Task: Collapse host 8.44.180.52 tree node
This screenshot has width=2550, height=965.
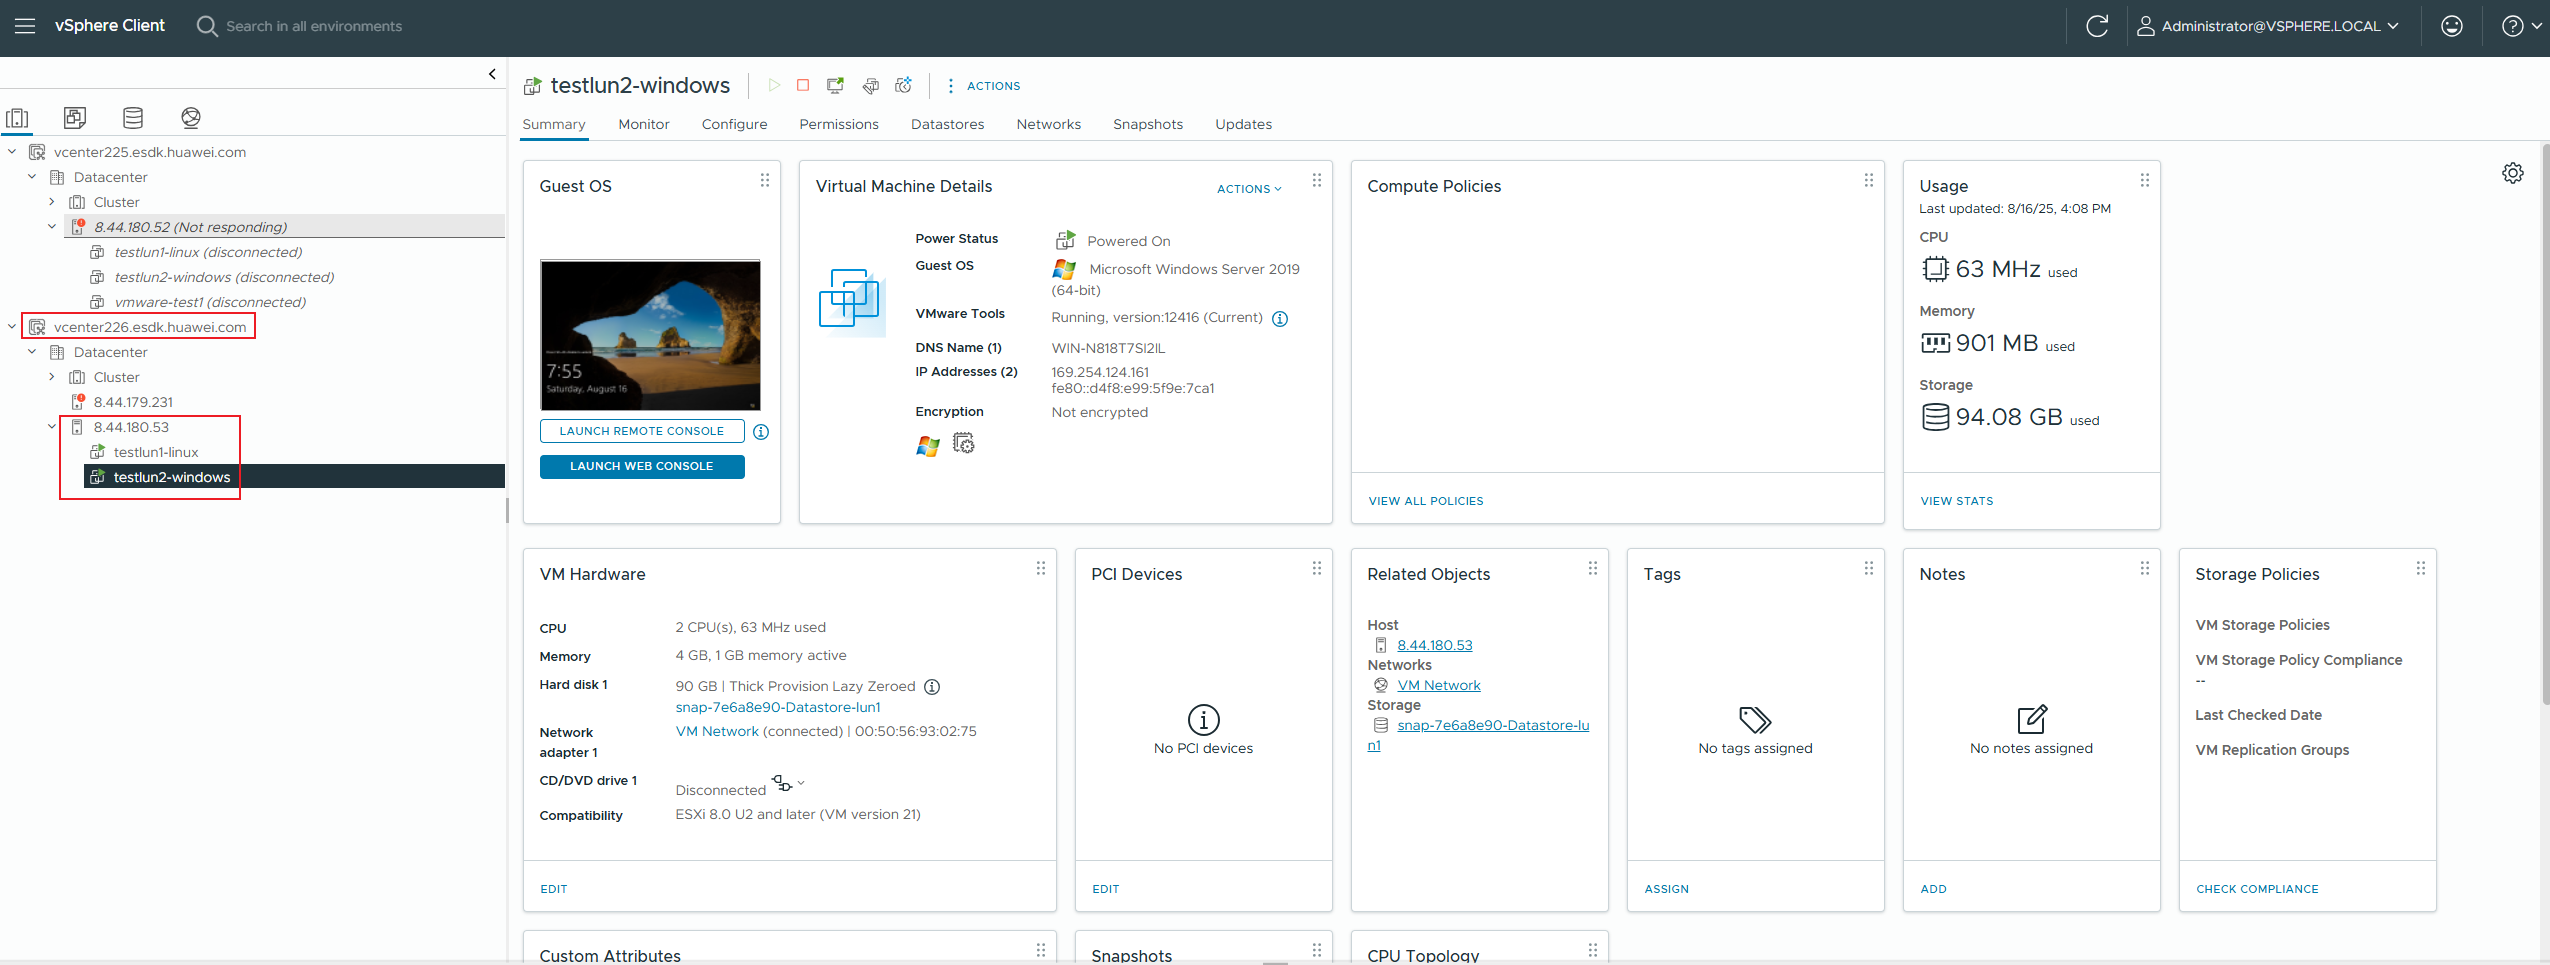Action: tap(52, 227)
